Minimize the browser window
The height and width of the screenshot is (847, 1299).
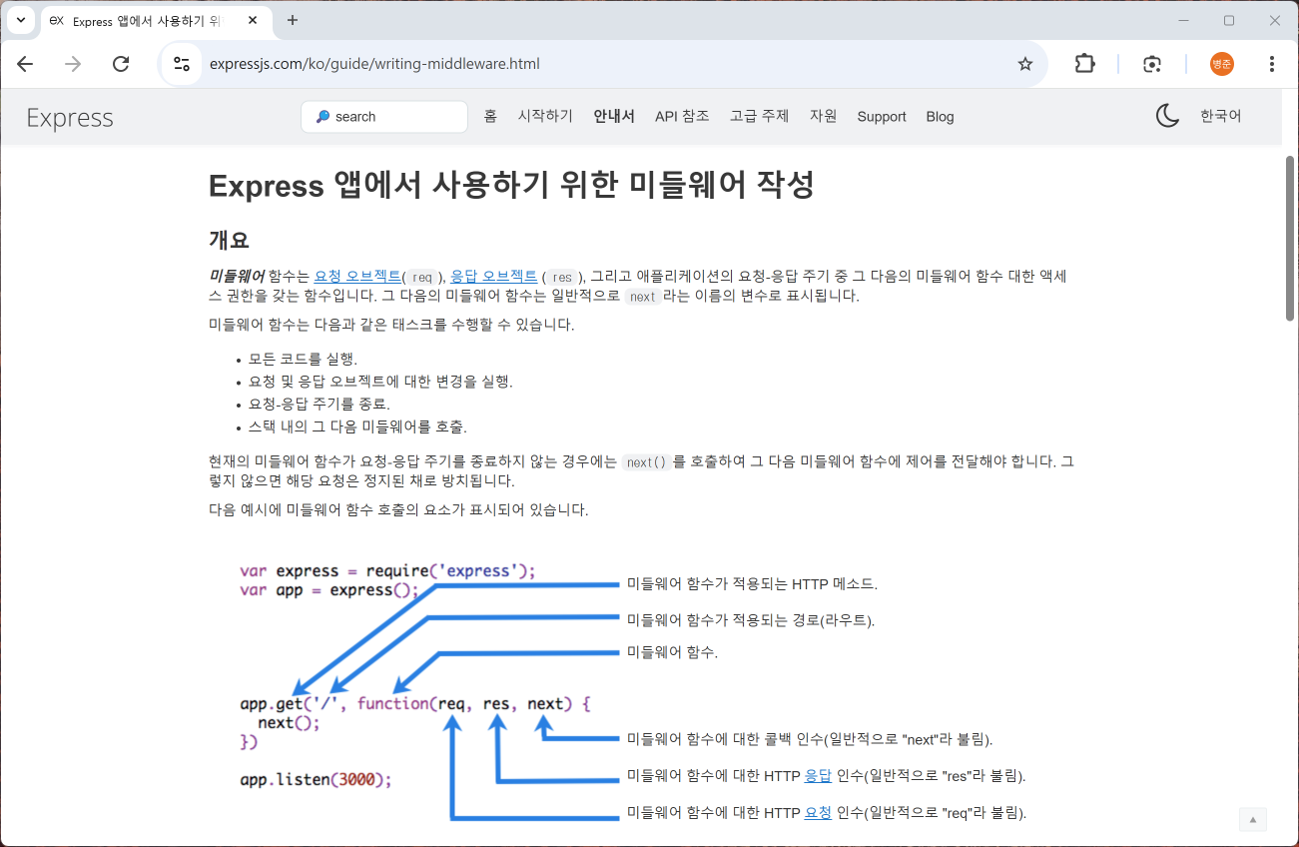click(x=1182, y=20)
